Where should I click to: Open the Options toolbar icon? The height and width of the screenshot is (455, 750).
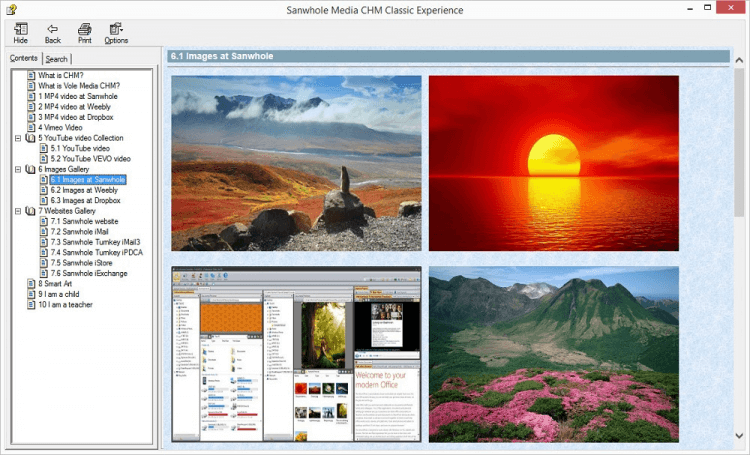(x=116, y=29)
